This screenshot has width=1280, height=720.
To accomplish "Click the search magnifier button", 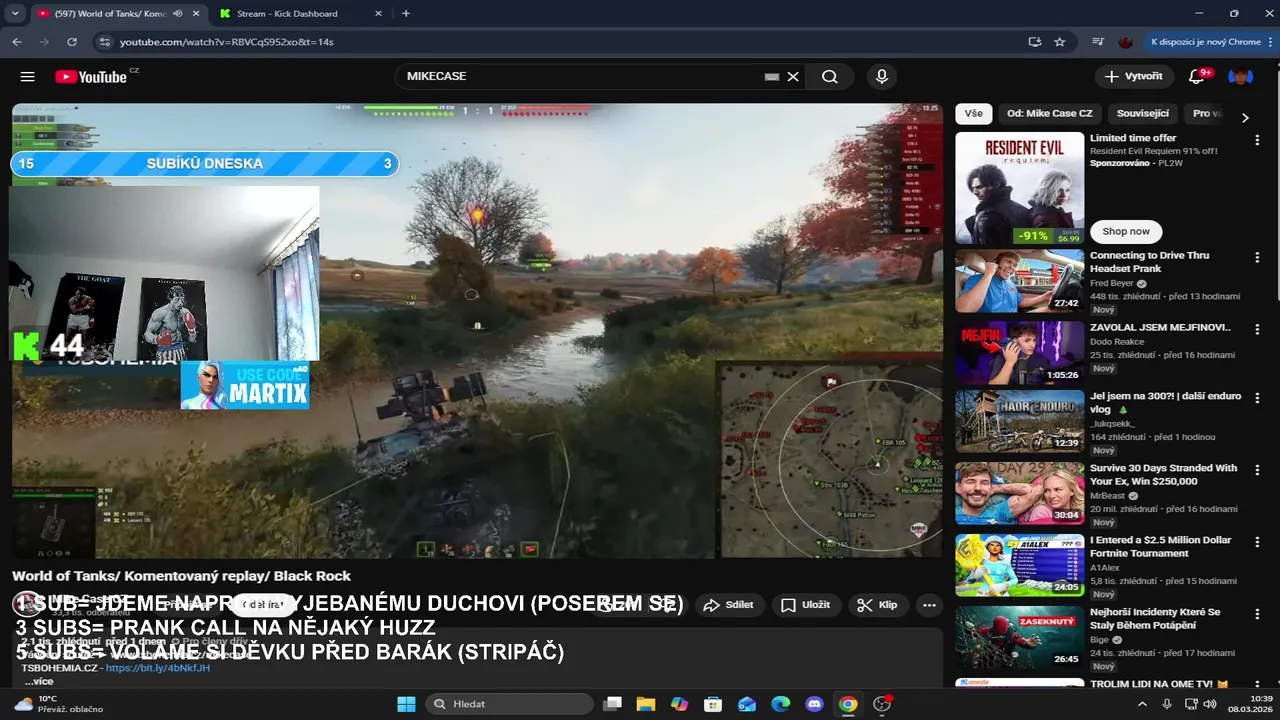I will click(x=830, y=77).
